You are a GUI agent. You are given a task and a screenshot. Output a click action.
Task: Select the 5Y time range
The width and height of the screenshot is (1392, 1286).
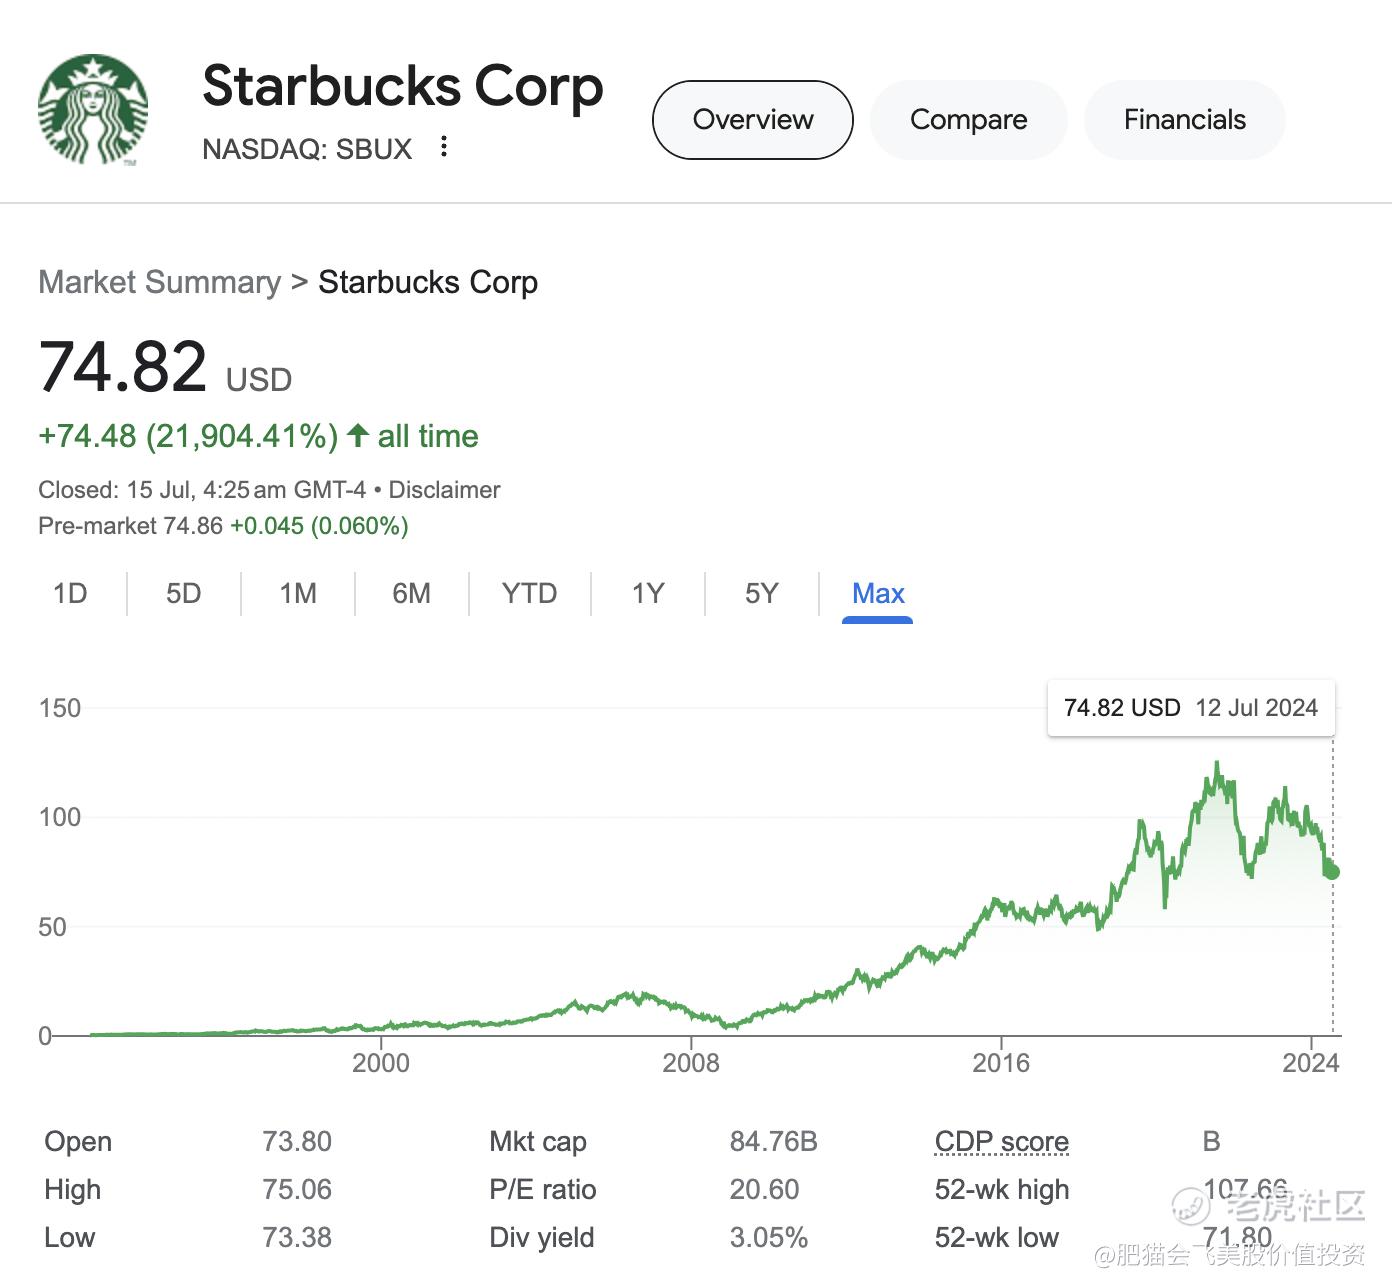click(761, 594)
